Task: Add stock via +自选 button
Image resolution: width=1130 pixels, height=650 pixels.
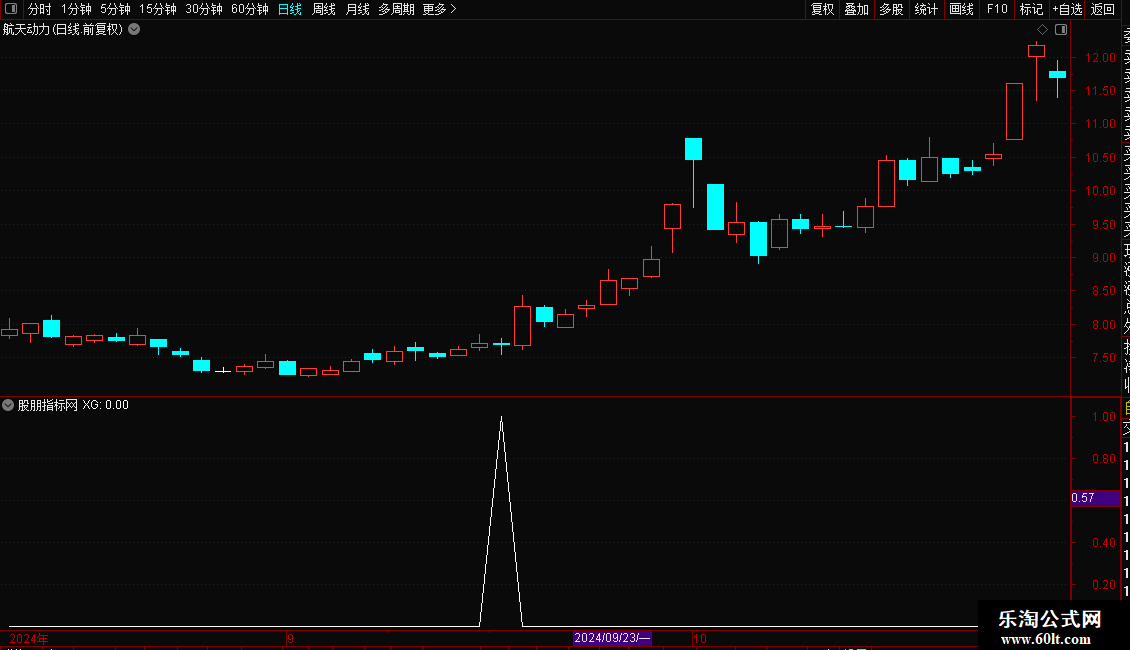Action: pos(1067,9)
